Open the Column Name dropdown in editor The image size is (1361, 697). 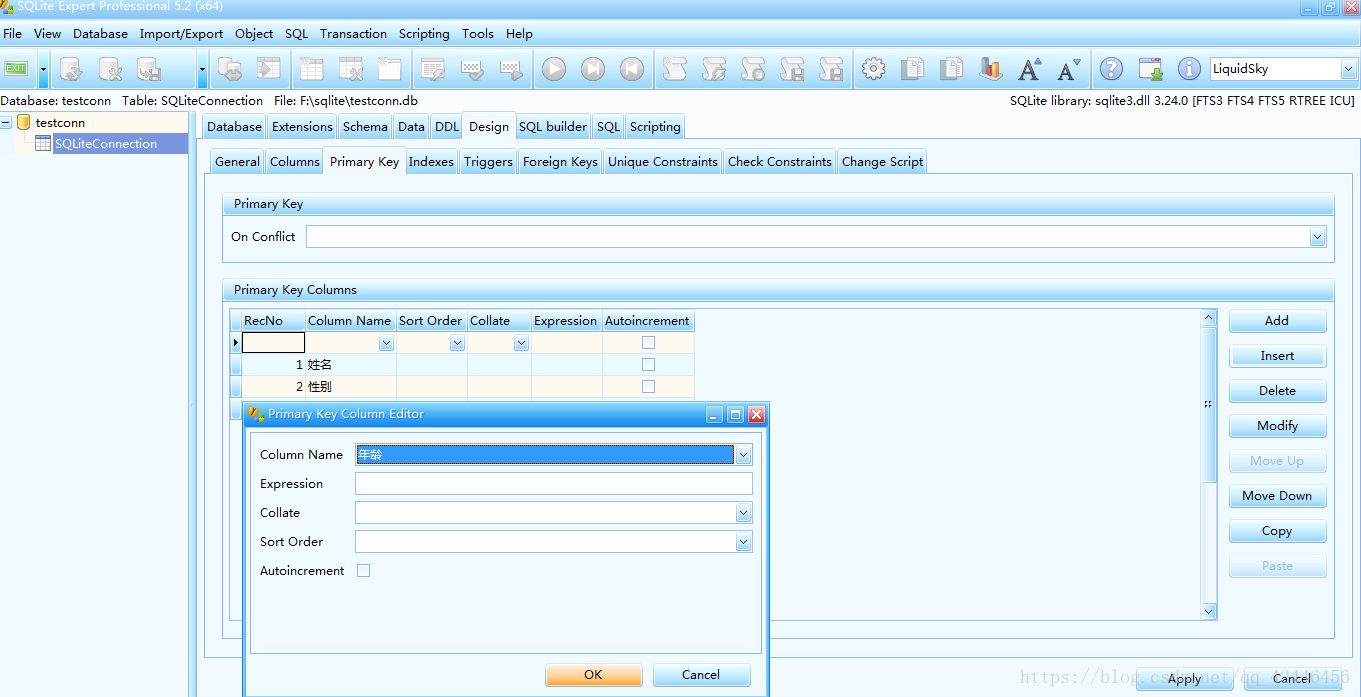743,455
